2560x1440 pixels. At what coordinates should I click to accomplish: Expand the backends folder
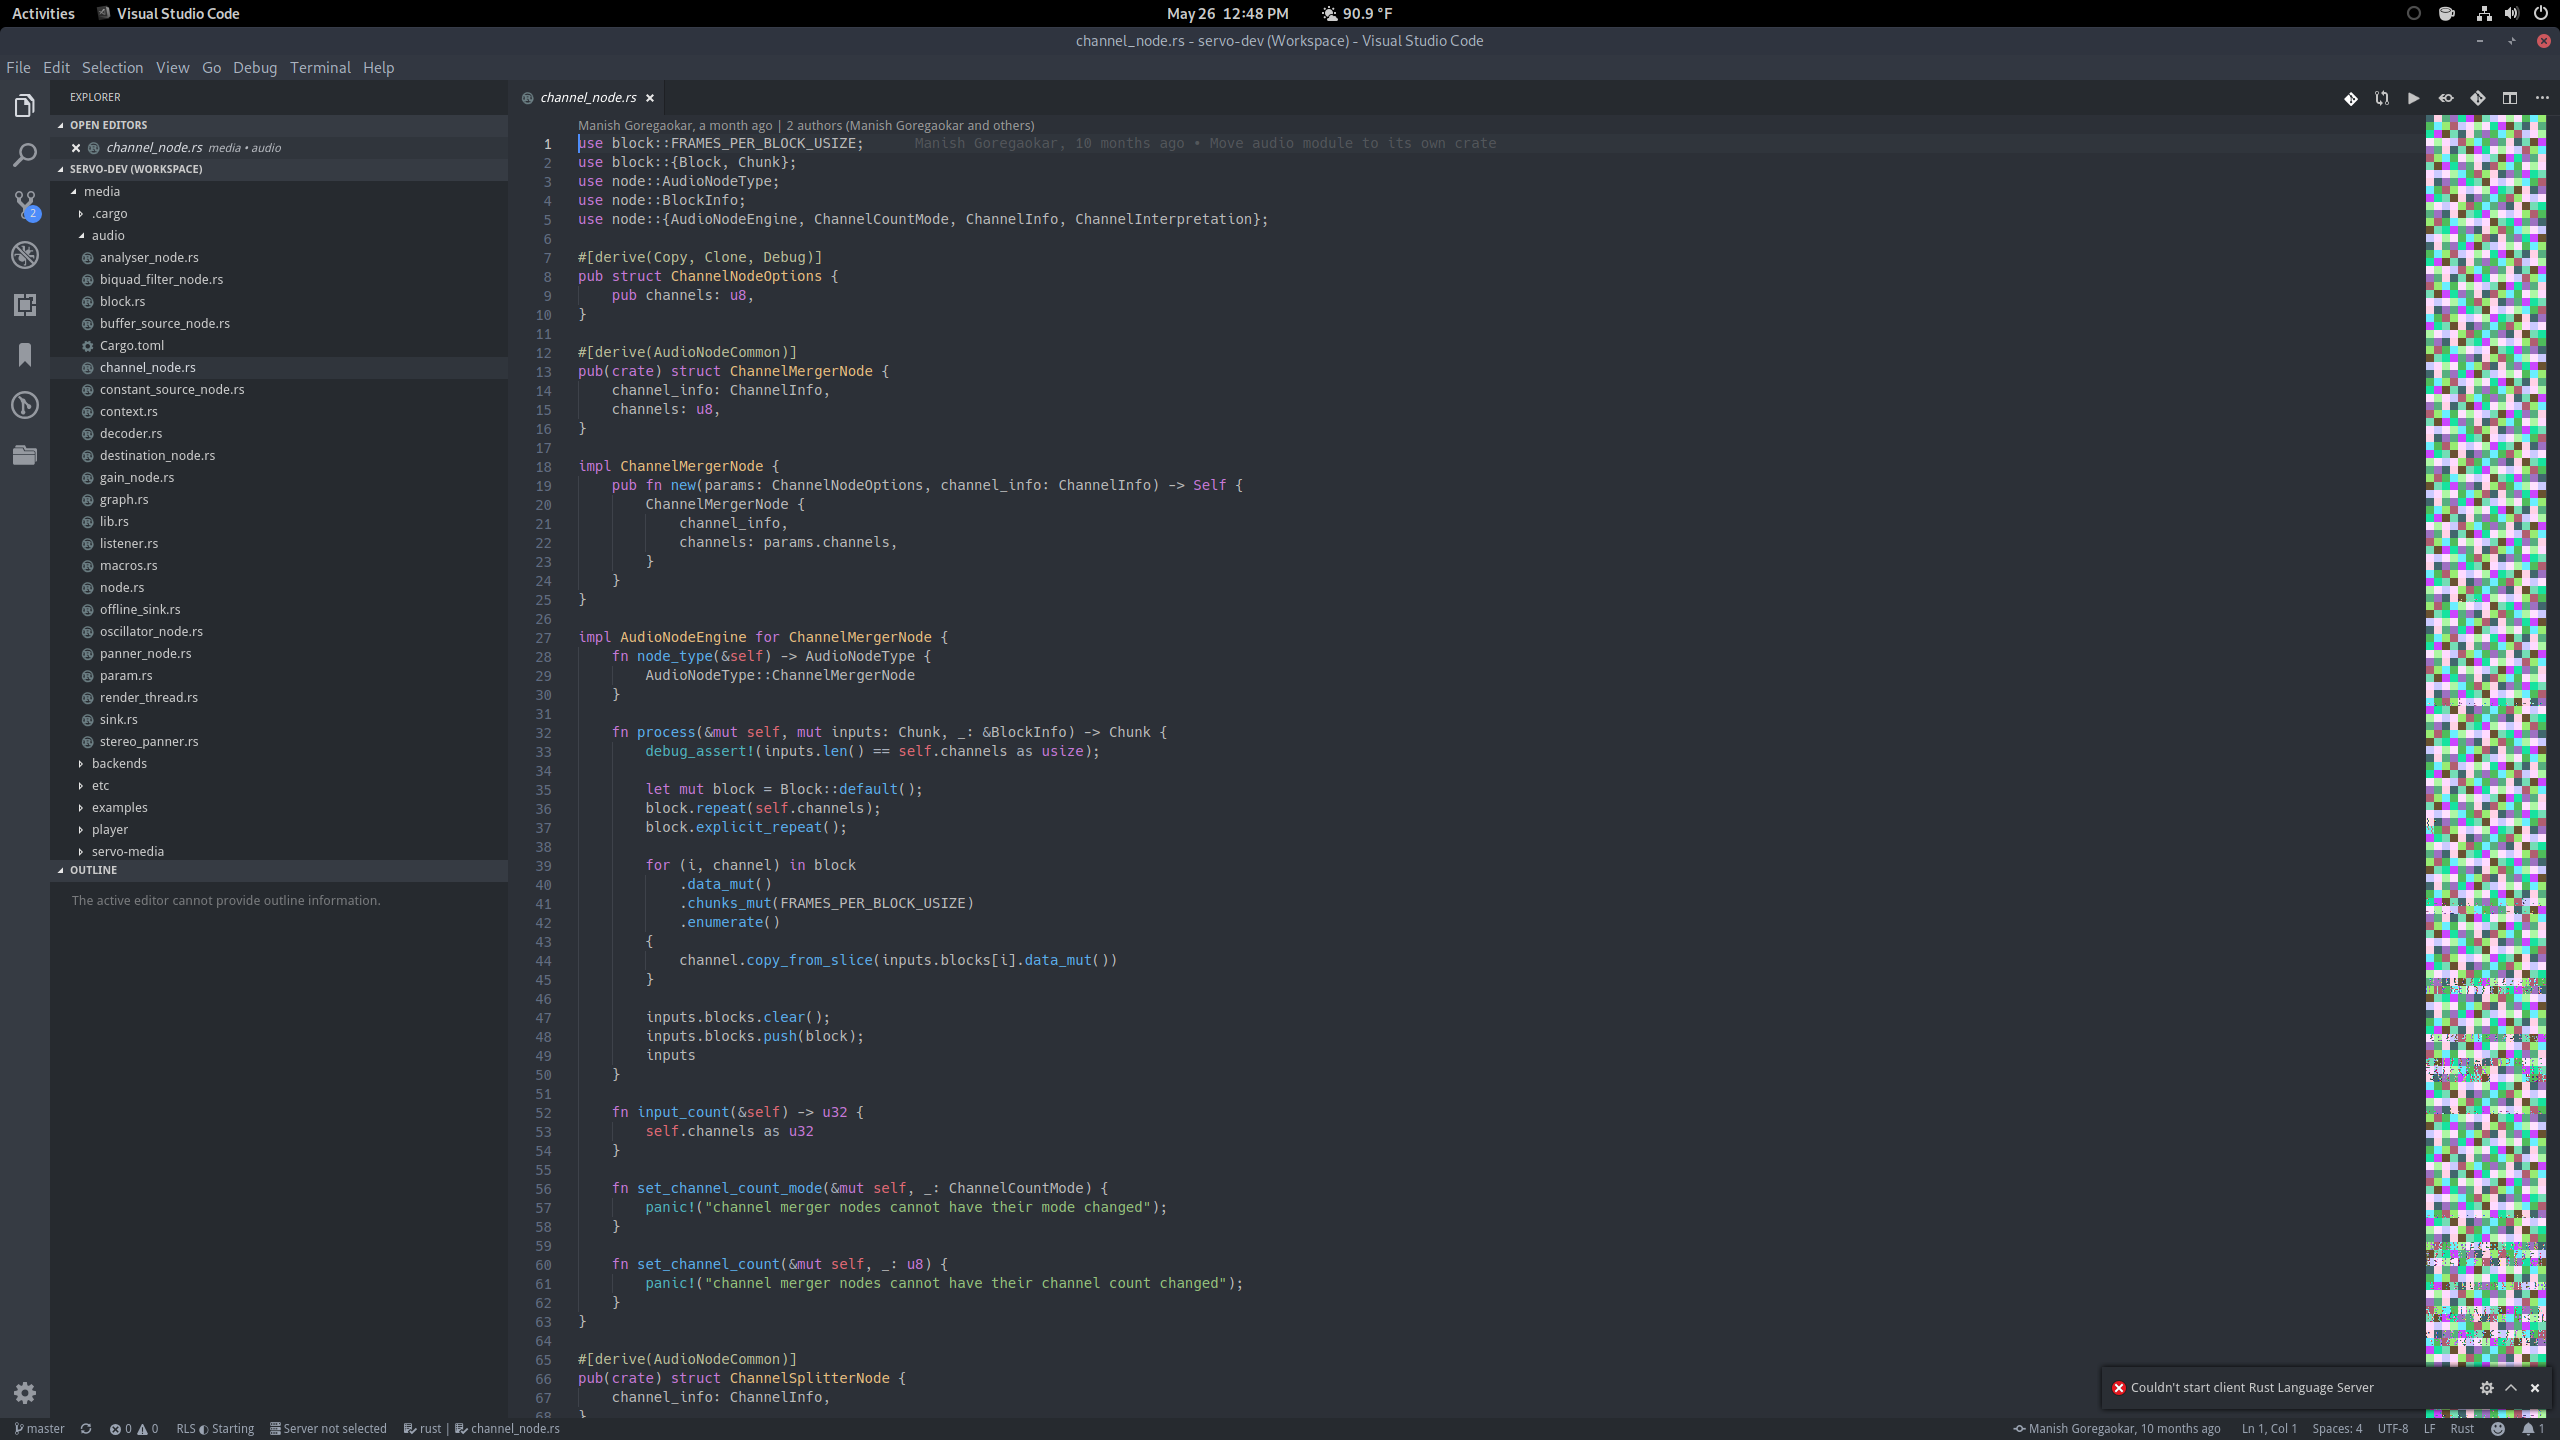tap(119, 763)
